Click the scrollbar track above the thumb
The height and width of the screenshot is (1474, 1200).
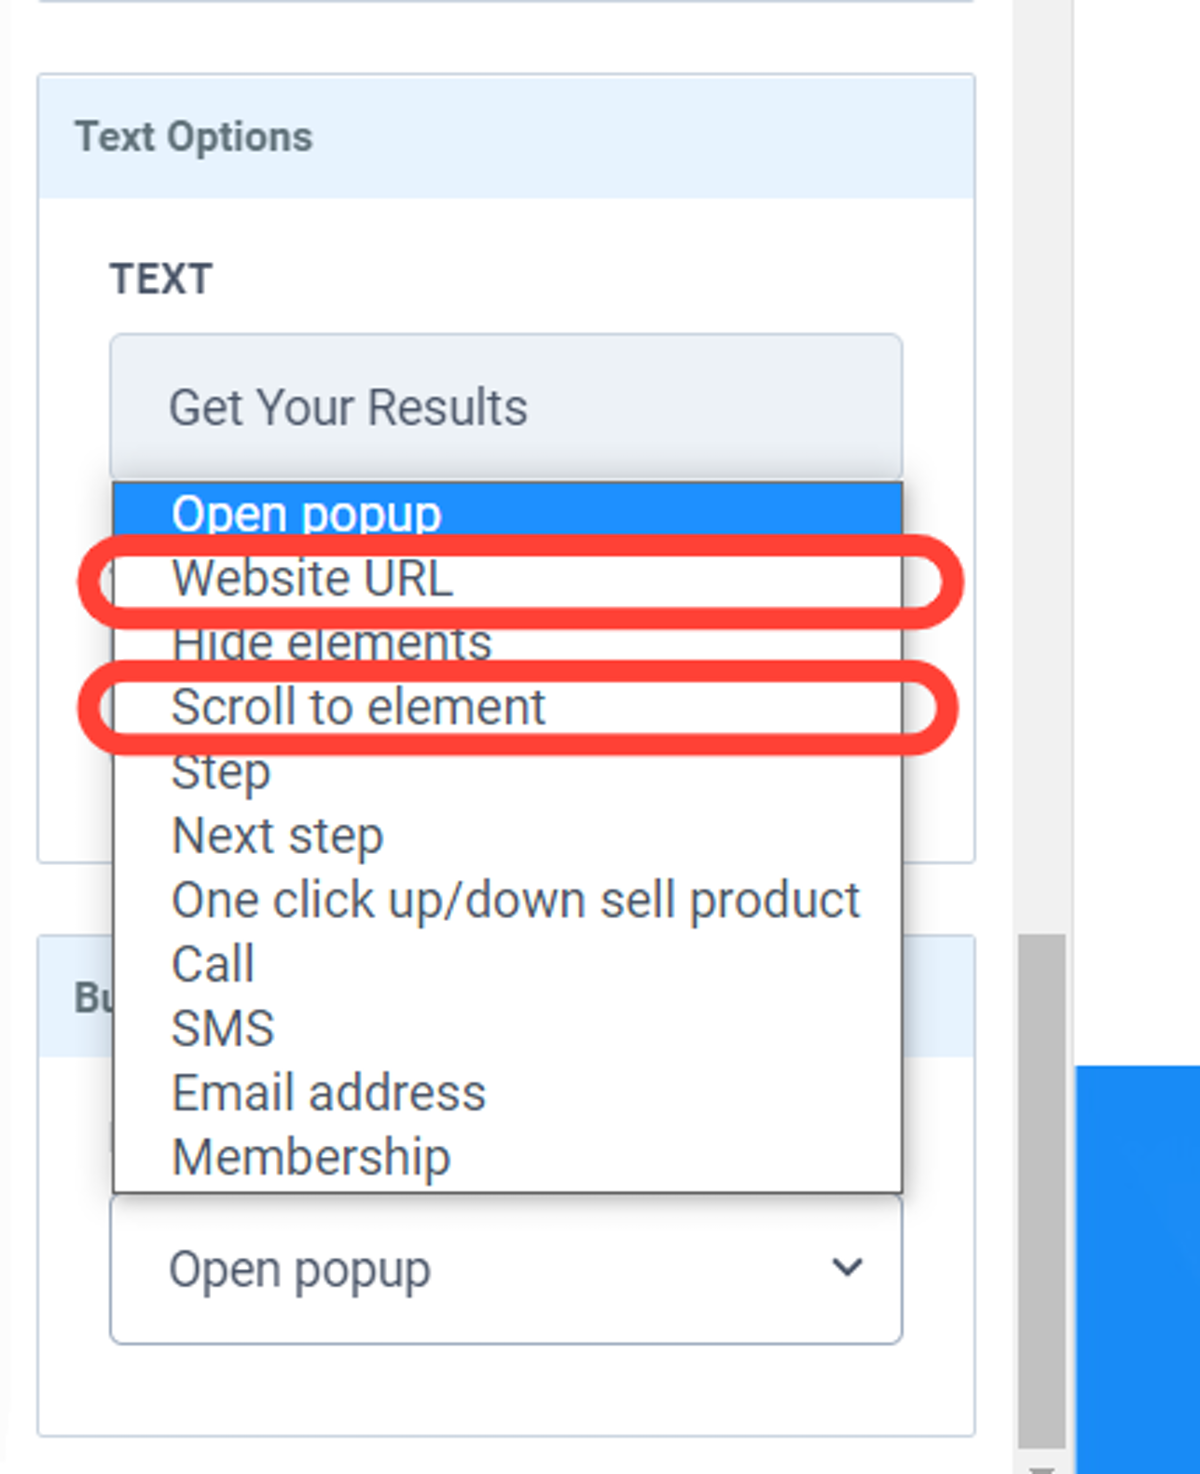1041,500
